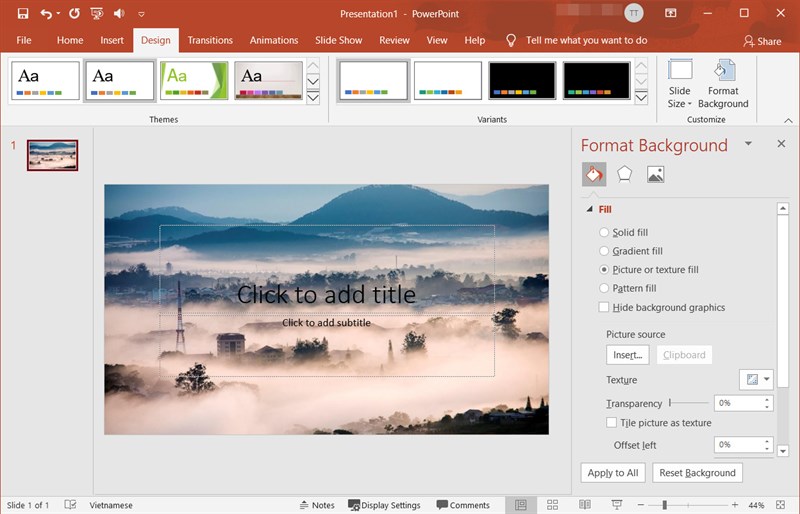Click the Transparency slider
Image resolution: width=800 pixels, height=514 pixels.
689,403
